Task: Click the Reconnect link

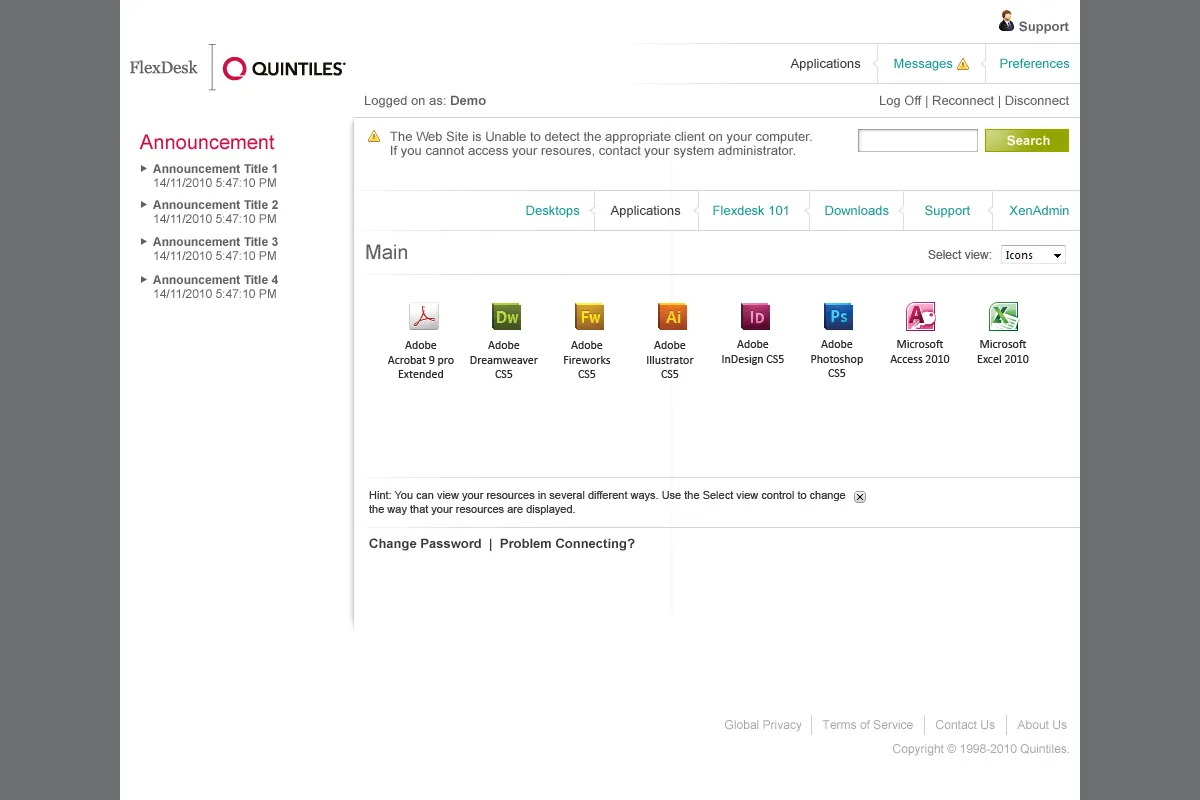Action: [x=963, y=101]
